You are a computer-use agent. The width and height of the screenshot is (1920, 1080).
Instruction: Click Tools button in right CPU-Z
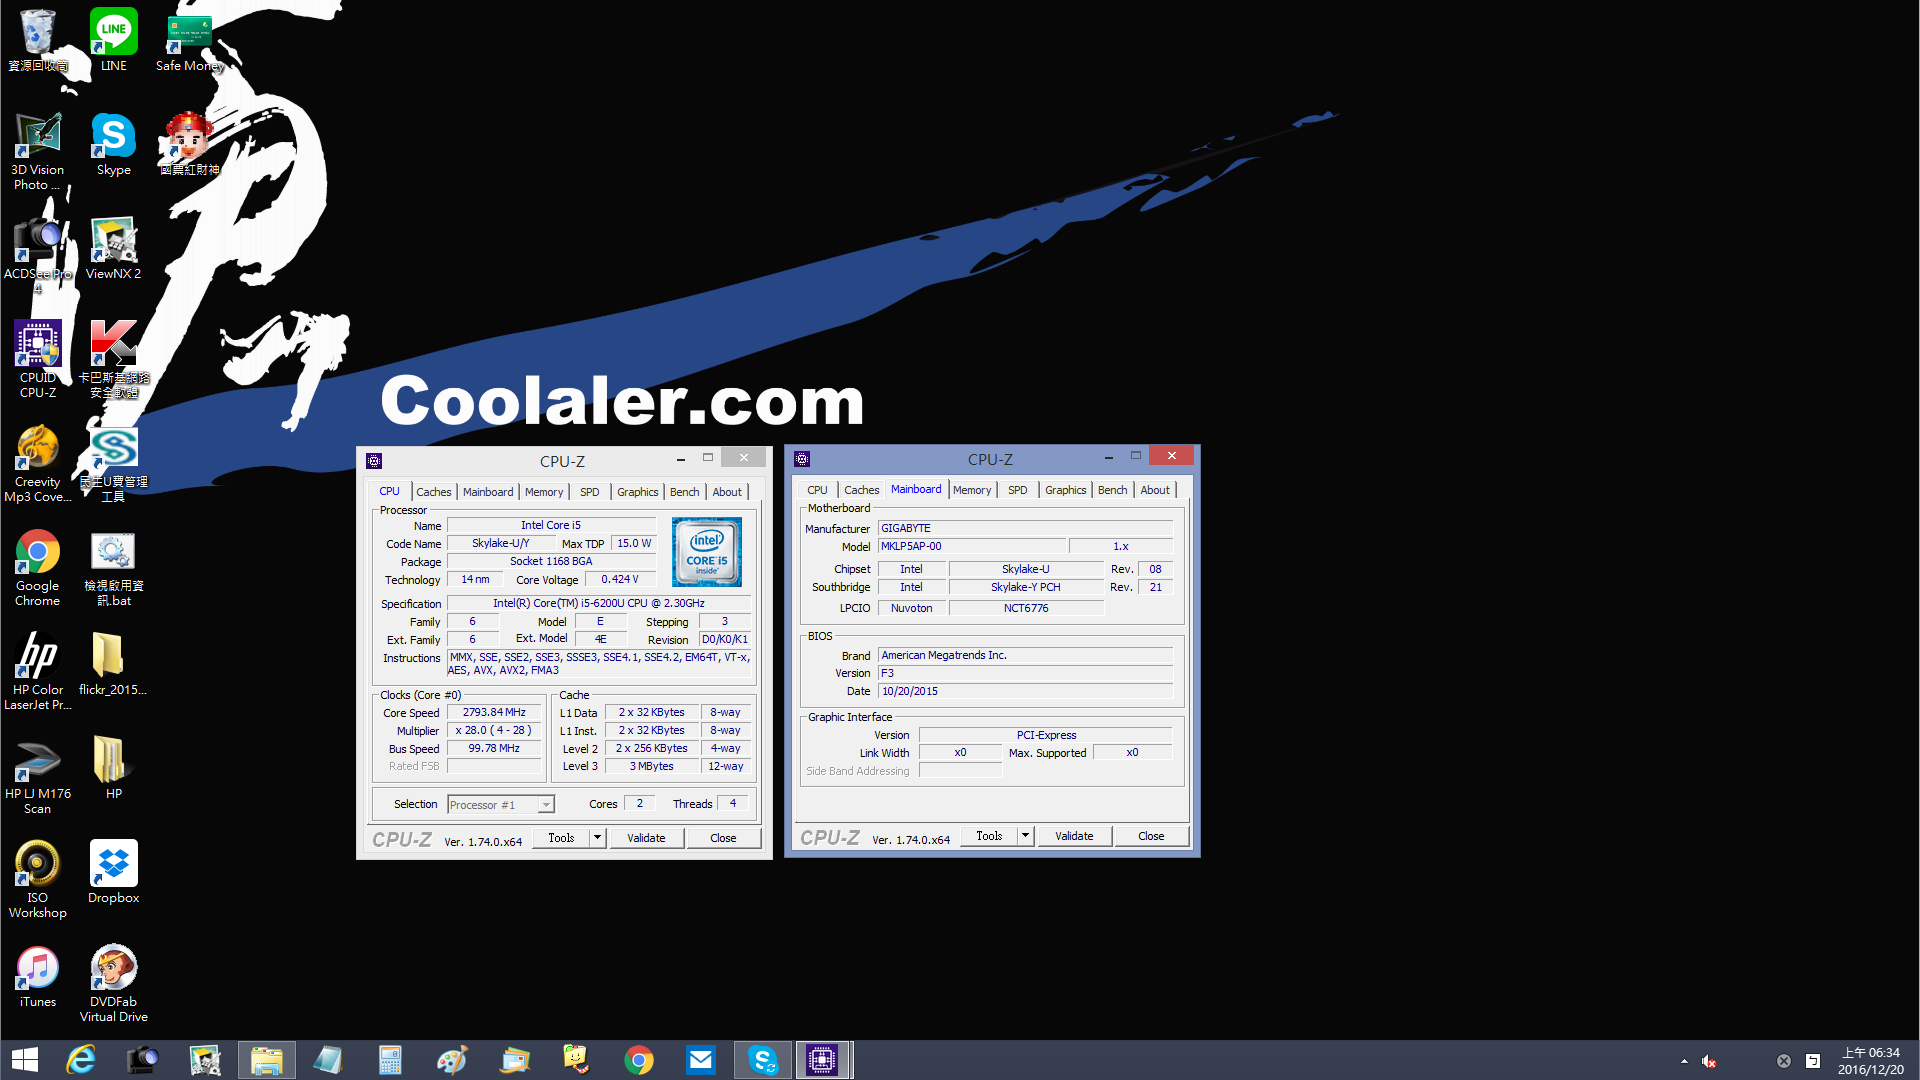point(989,836)
